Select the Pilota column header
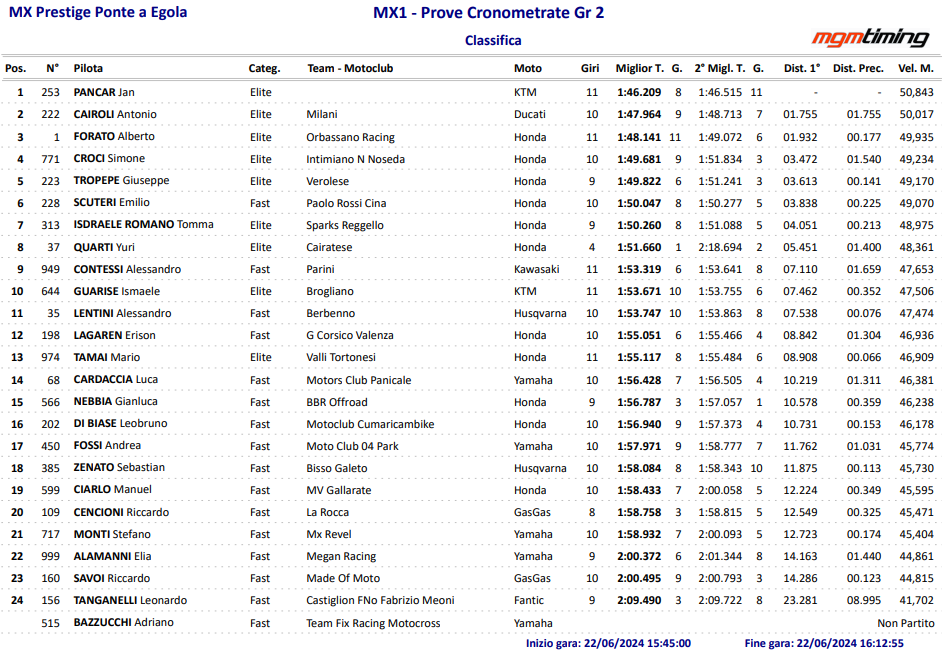Screen dimensions: 950x665 (88, 68)
